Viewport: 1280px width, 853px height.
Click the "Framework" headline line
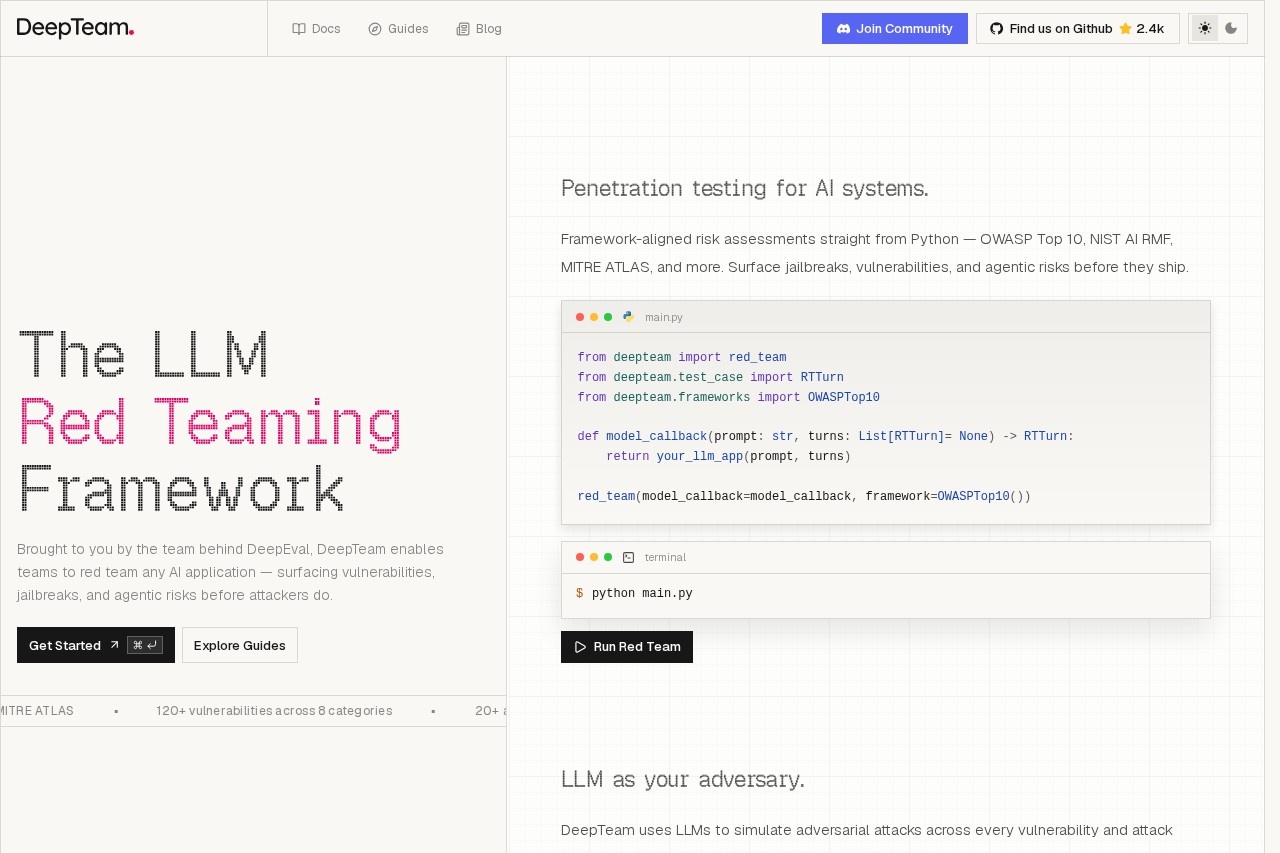click(181, 489)
